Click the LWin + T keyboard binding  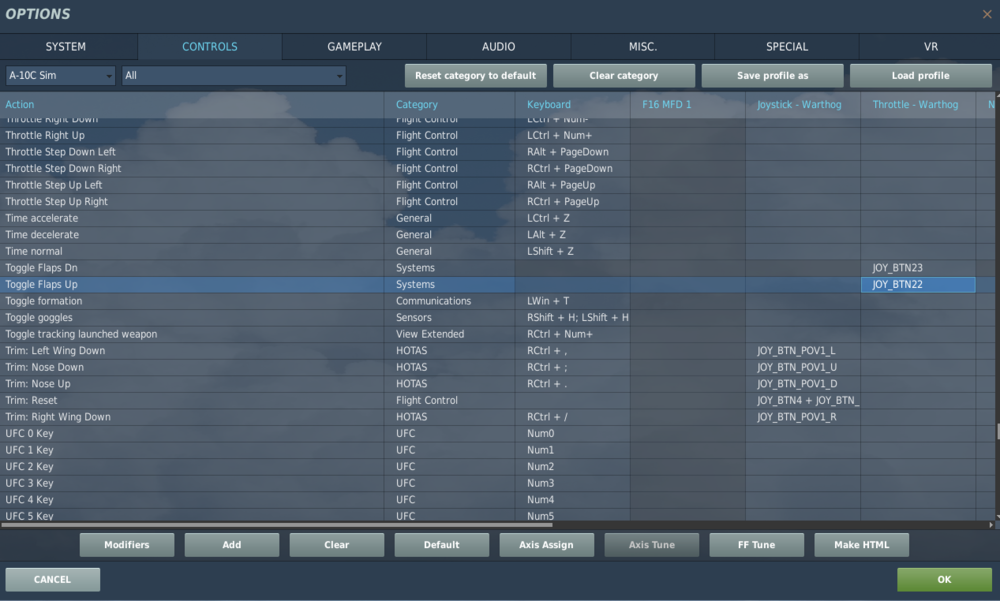click(x=573, y=301)
